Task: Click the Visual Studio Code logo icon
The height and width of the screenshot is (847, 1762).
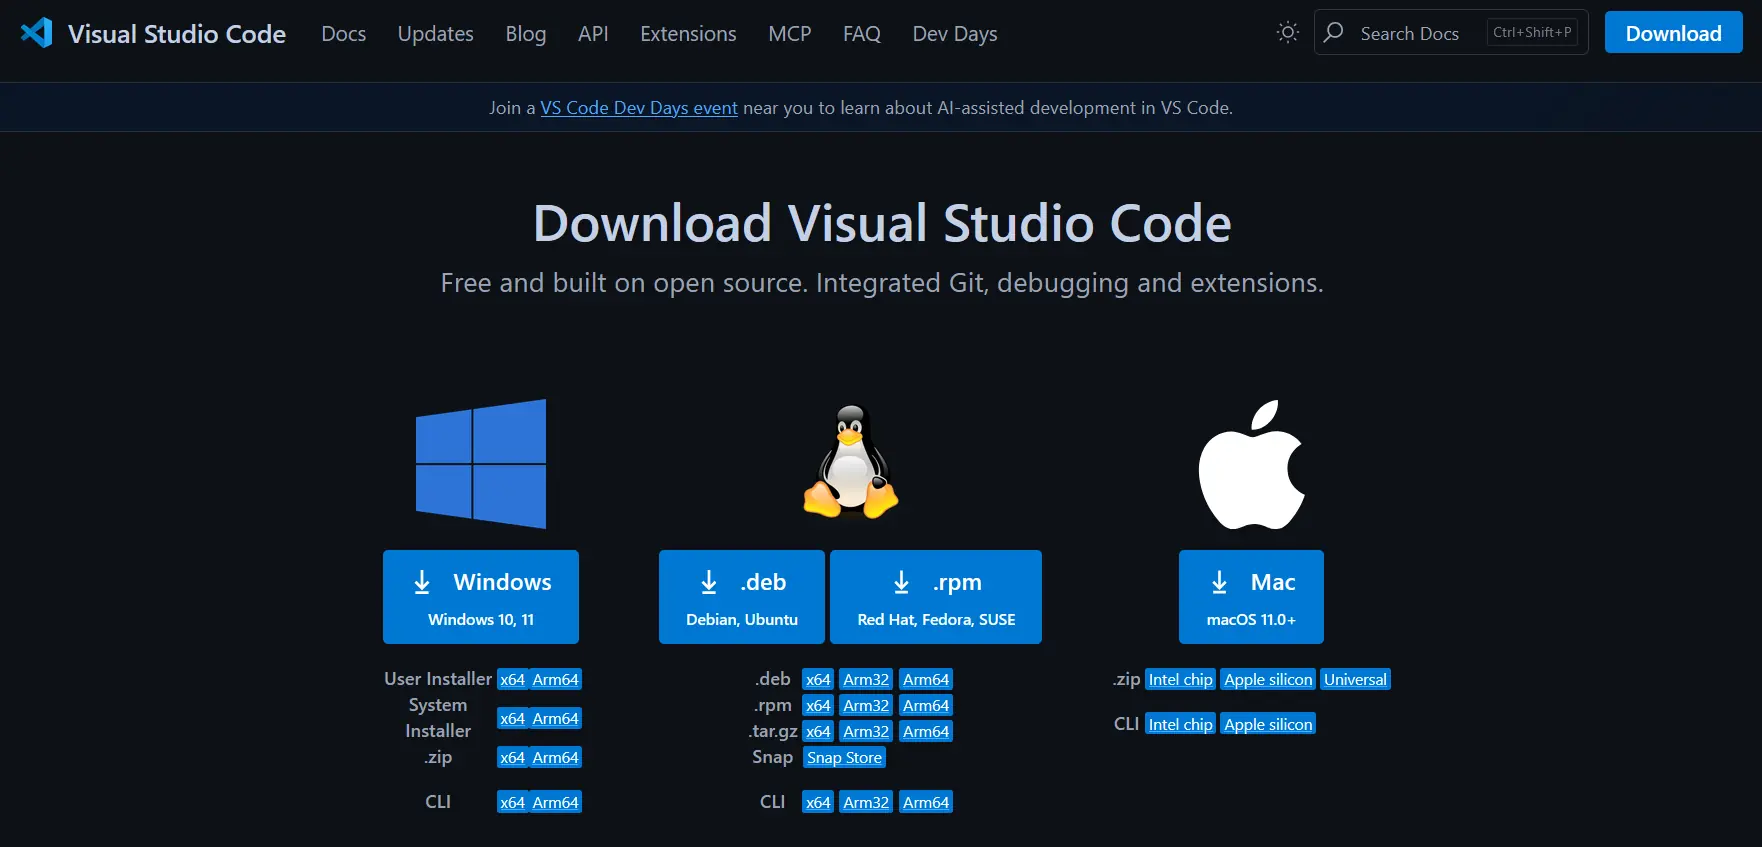Action: point(37,33)
